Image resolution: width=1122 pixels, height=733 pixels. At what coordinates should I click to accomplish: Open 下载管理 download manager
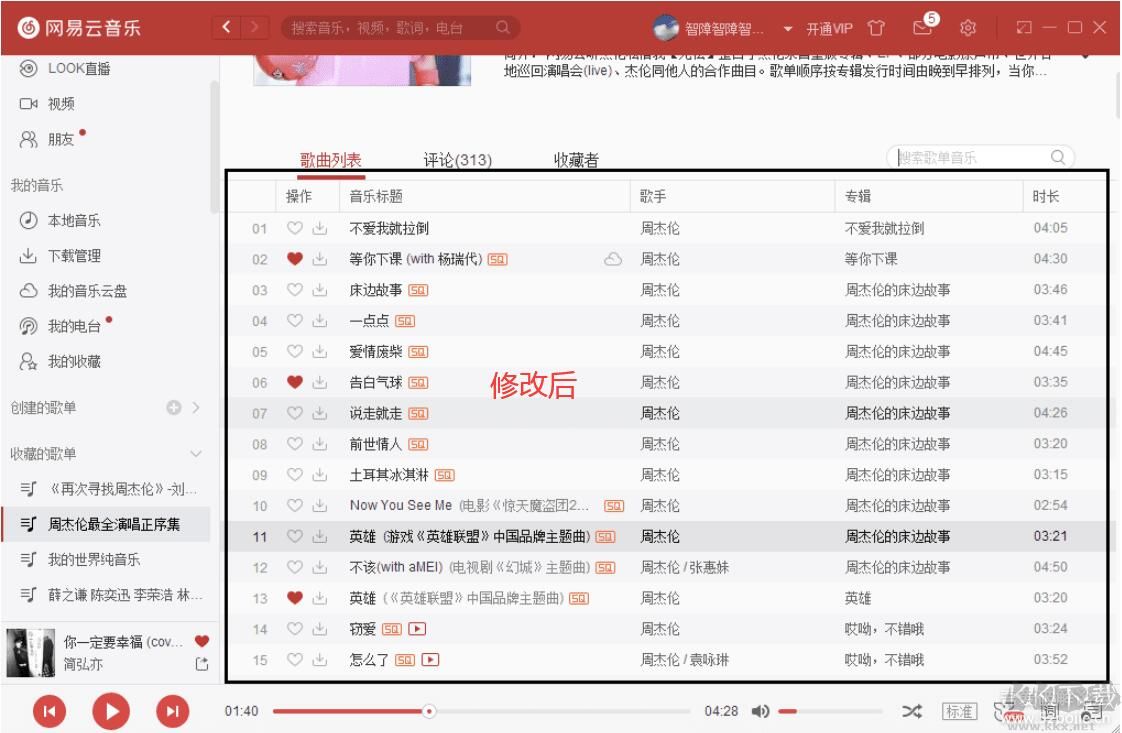point(72,255)
